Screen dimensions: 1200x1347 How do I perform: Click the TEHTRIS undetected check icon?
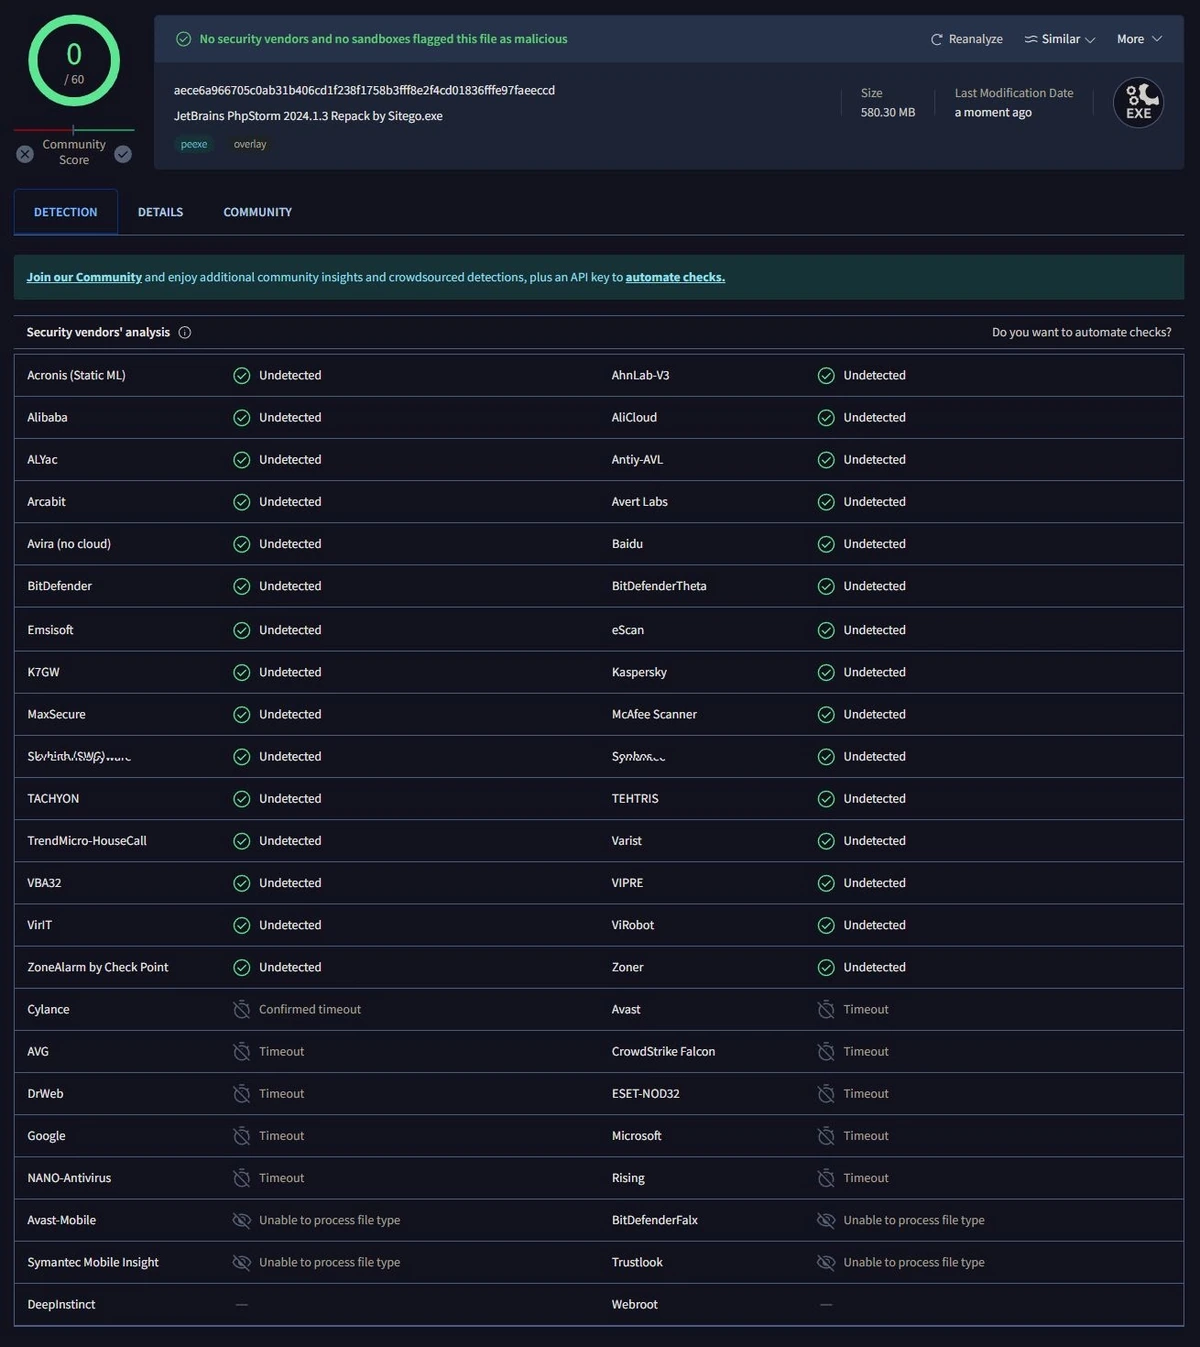[826, 799]
